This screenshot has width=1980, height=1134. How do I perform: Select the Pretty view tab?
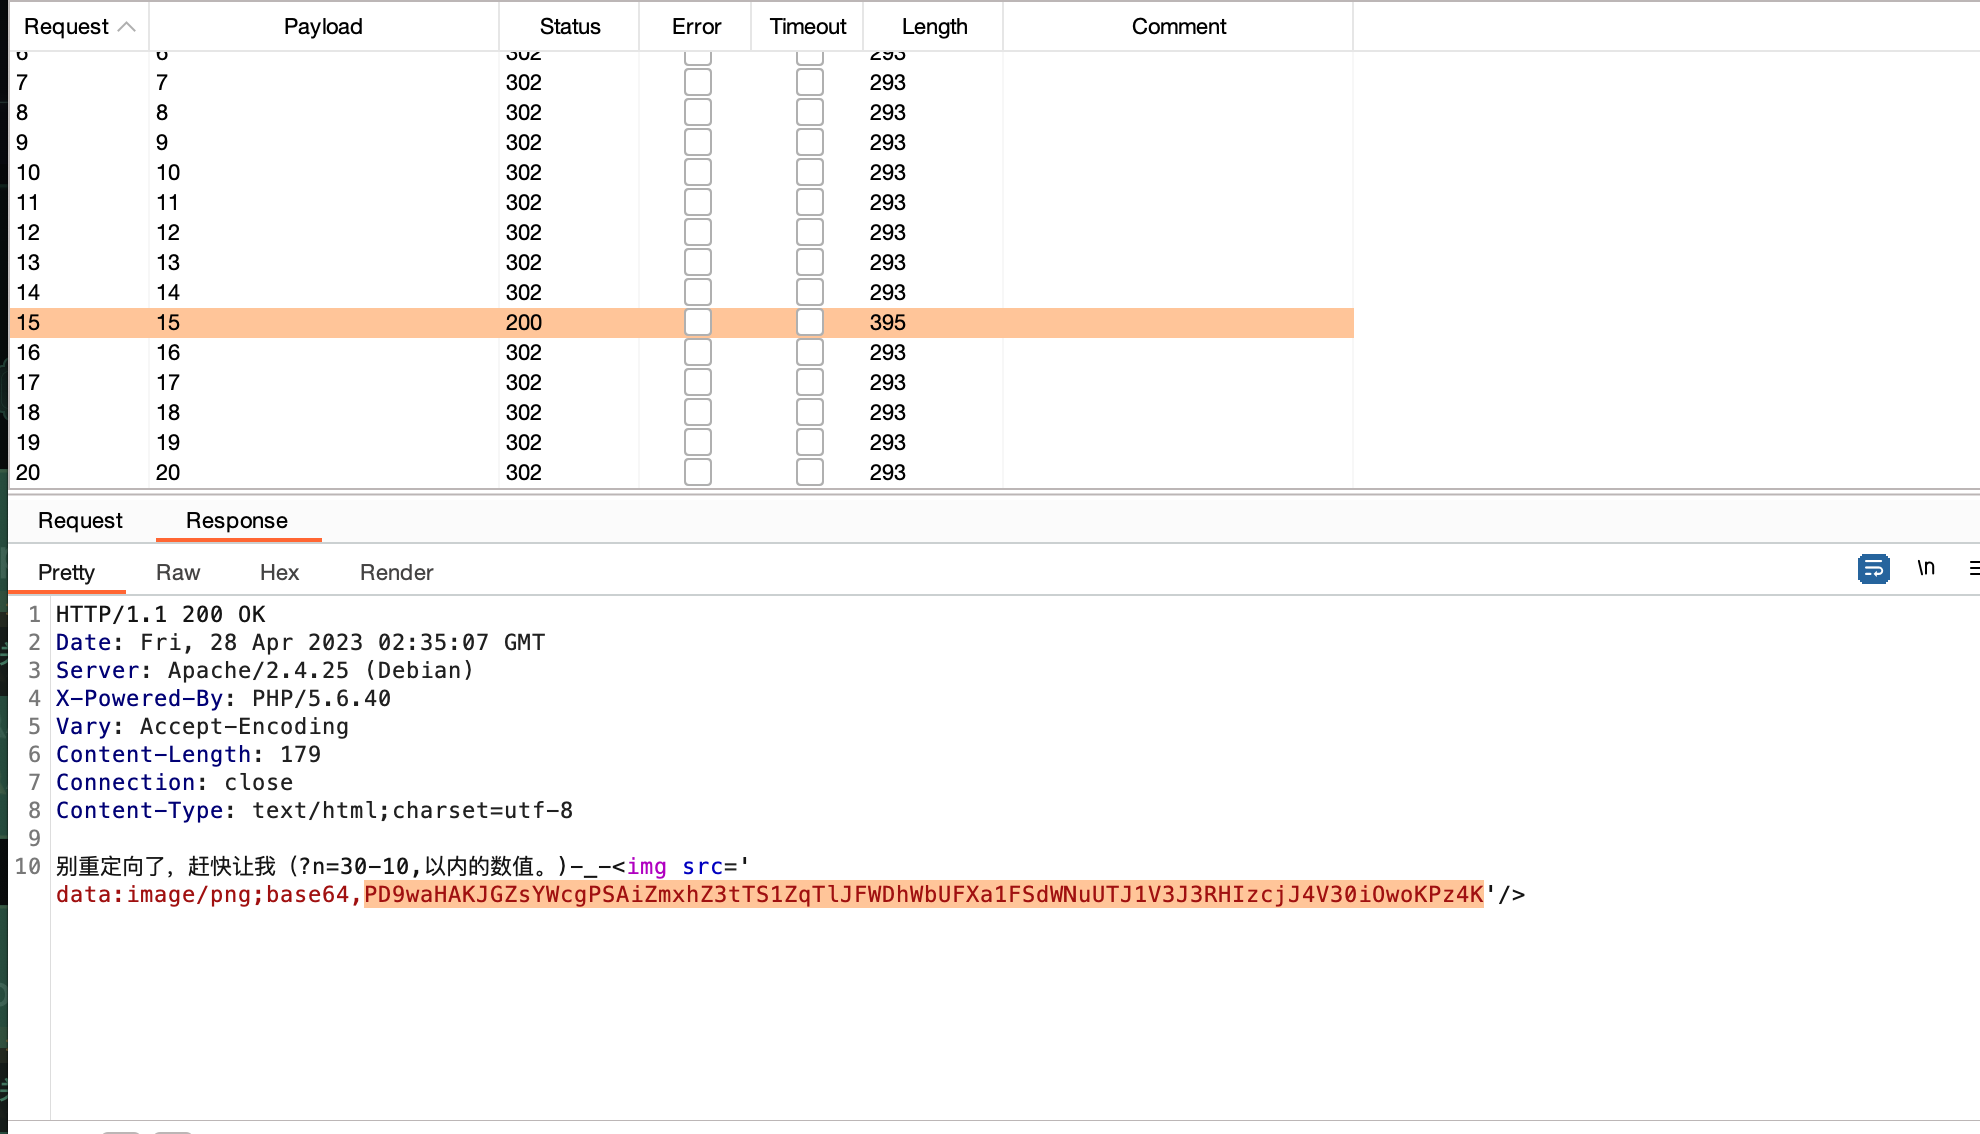66,572
